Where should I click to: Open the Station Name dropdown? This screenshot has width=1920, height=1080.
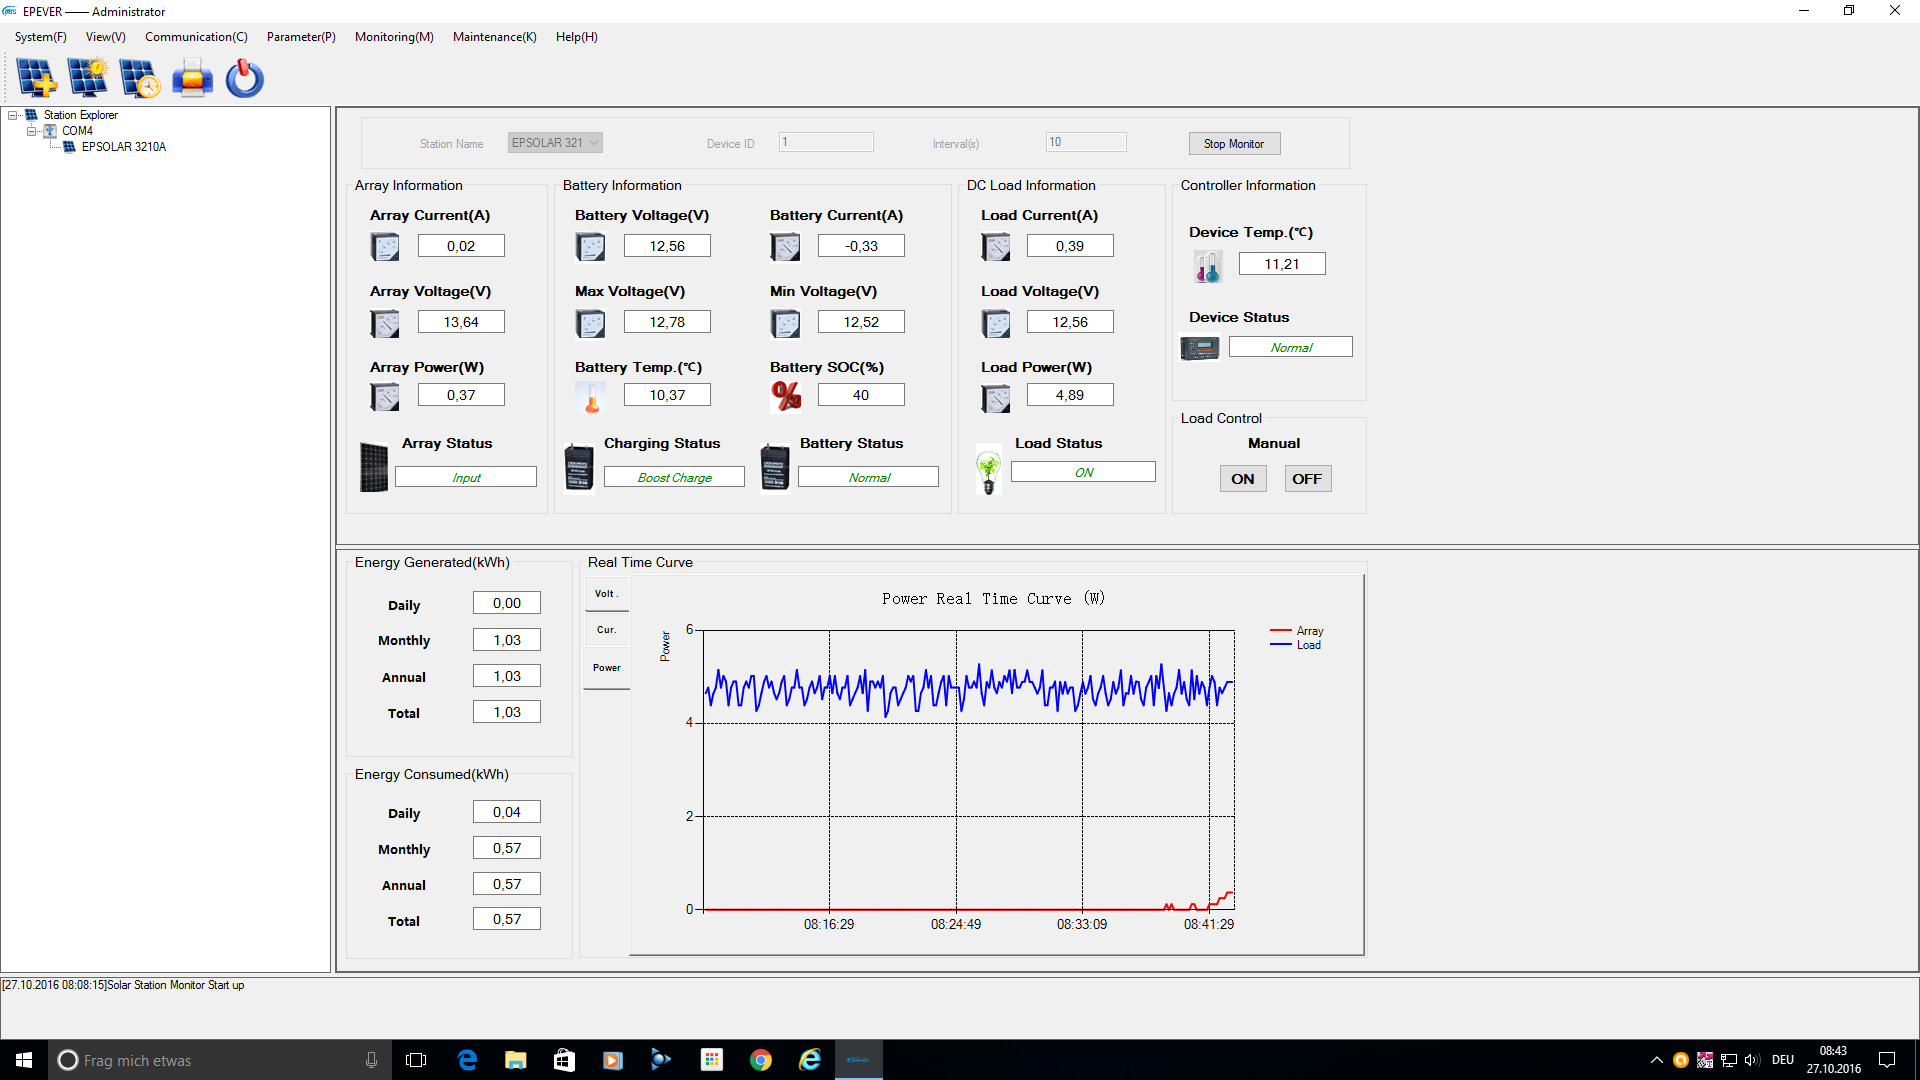click(594, 143)
